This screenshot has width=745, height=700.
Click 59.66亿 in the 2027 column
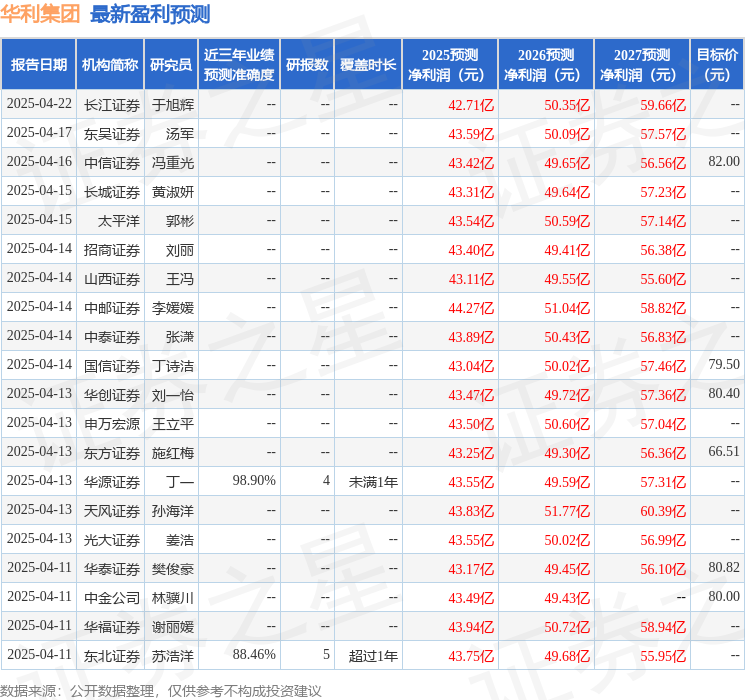[663, 105]
